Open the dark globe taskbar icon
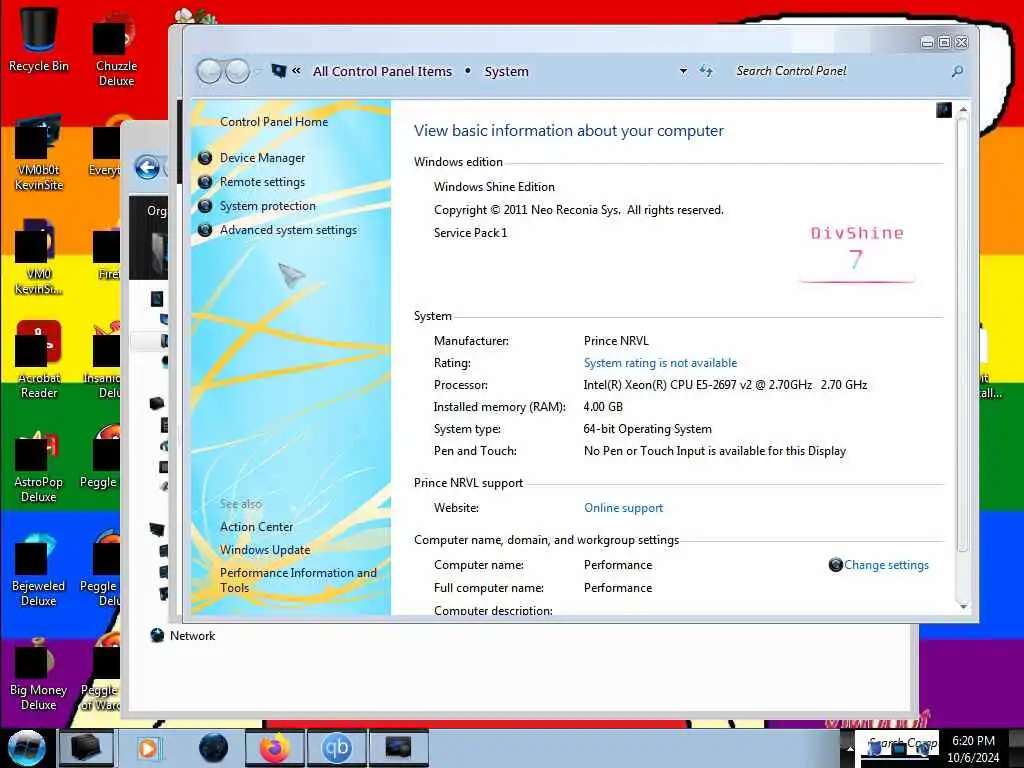The width and height of the screenshot is (1024, 768). [214, 748]
